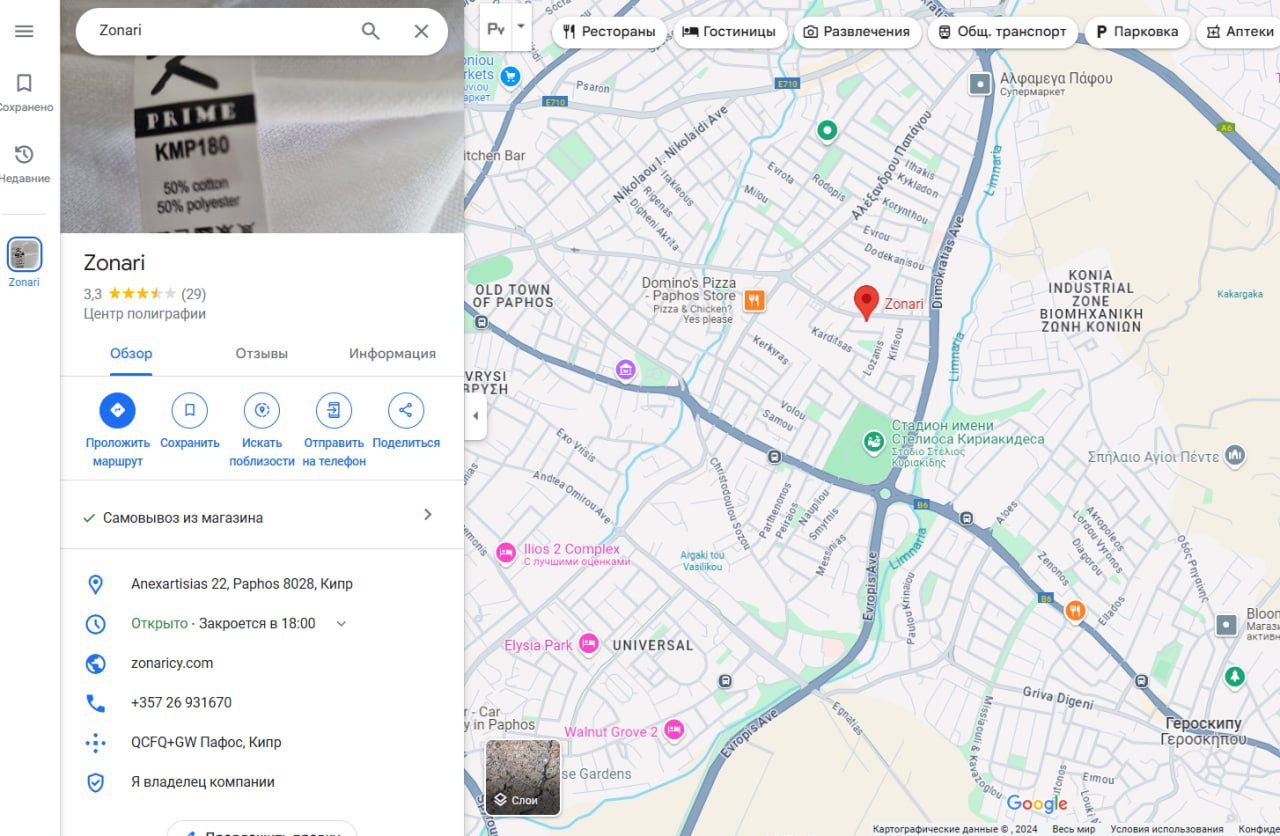Click the Pv extension button on map
The height and width of the screenshot is (836, 1280).
pos(496,30)
